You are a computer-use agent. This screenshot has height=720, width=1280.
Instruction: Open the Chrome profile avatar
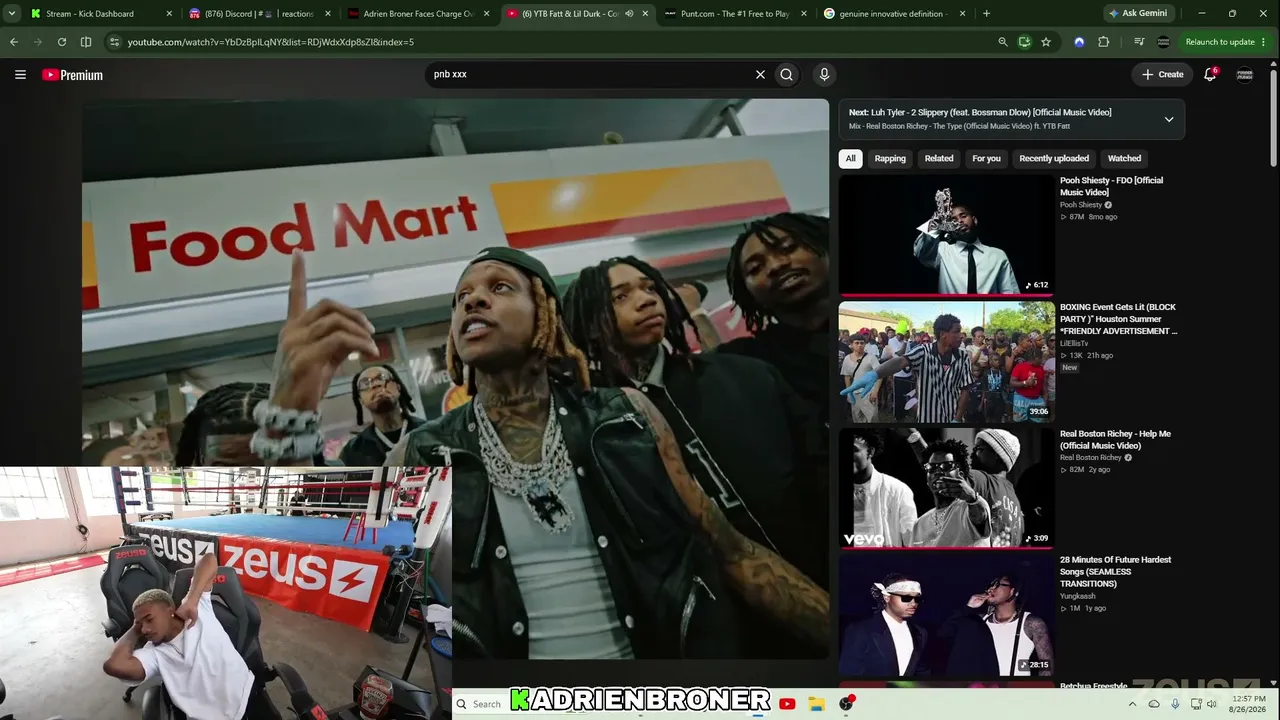coord(1163,42)
